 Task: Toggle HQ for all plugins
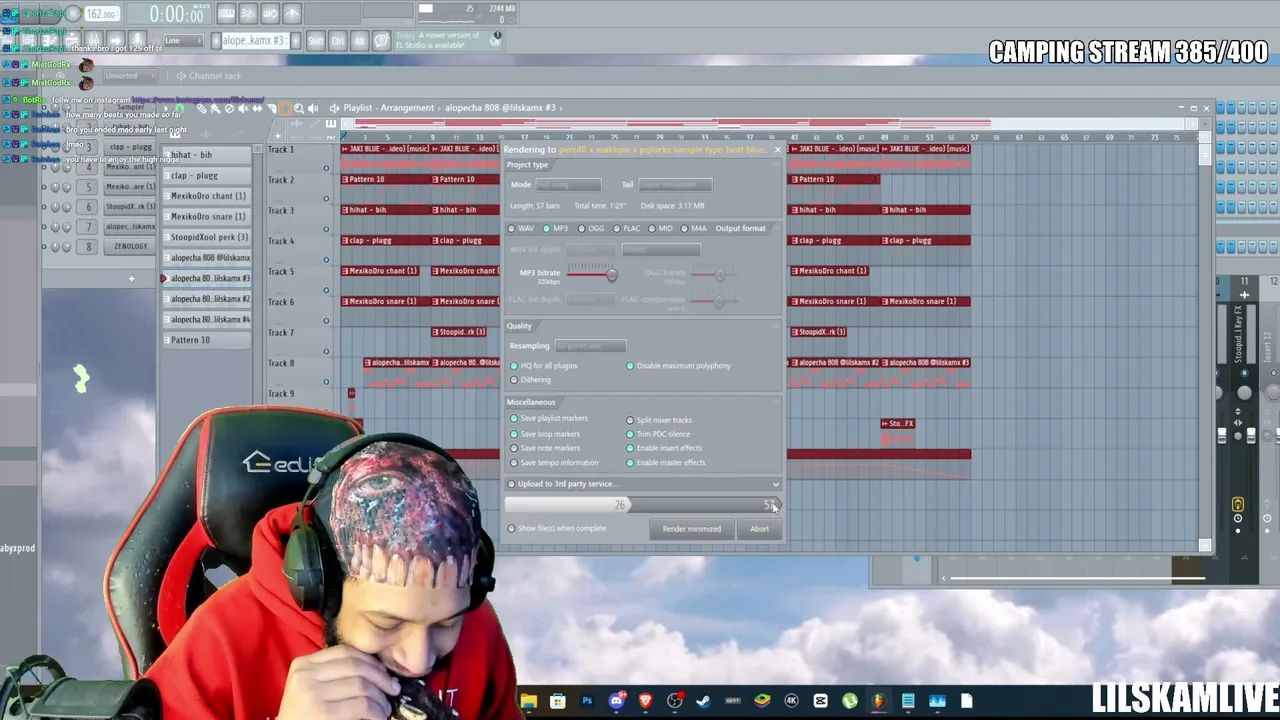coord(545,366)
